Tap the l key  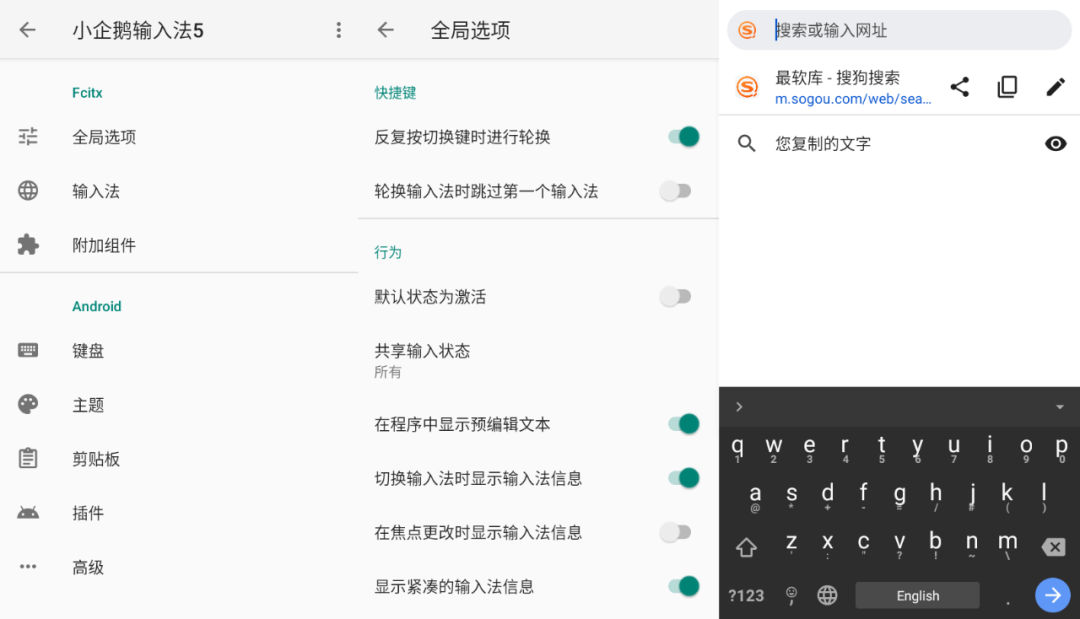[x=1044, y=497]
